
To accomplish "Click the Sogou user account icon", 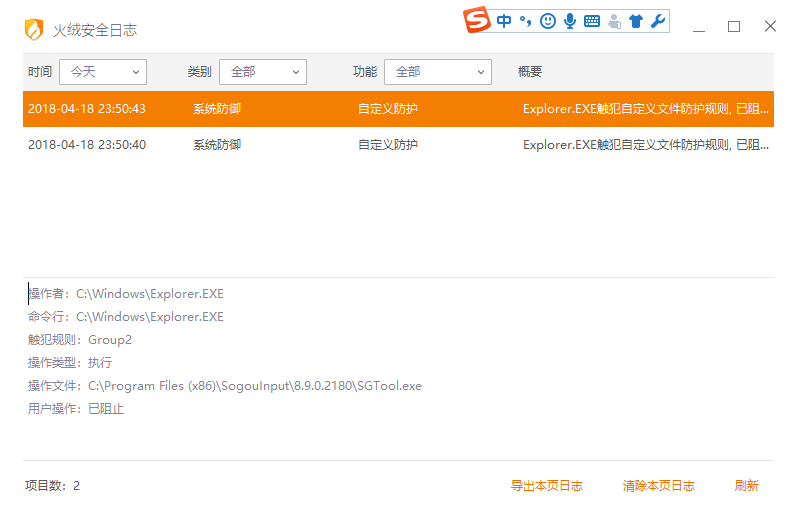I will [x=614, y=21].
